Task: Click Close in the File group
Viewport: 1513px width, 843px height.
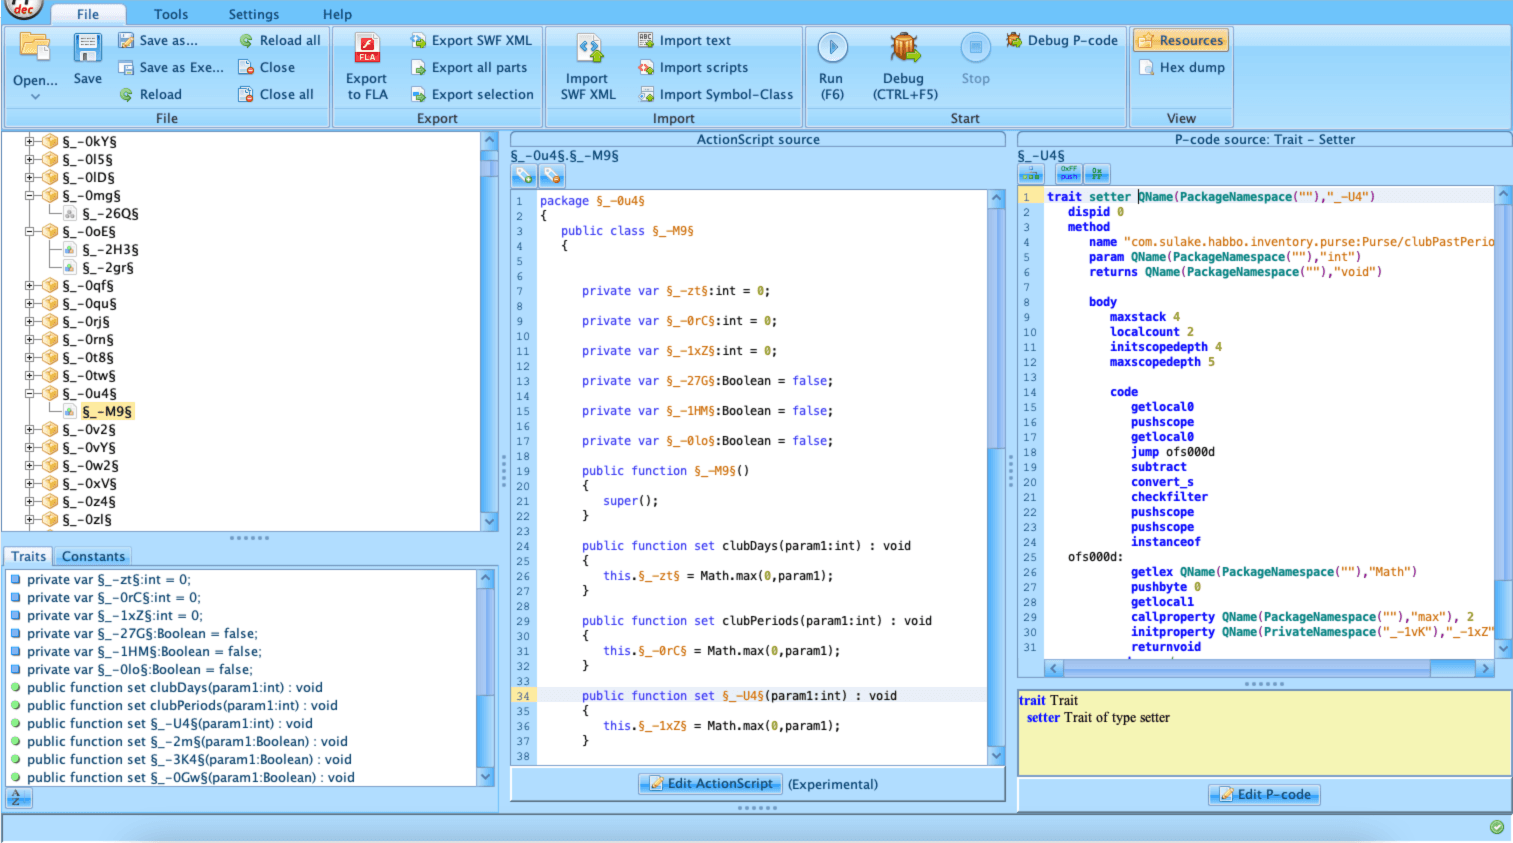Action: click(x=266, y=67)
